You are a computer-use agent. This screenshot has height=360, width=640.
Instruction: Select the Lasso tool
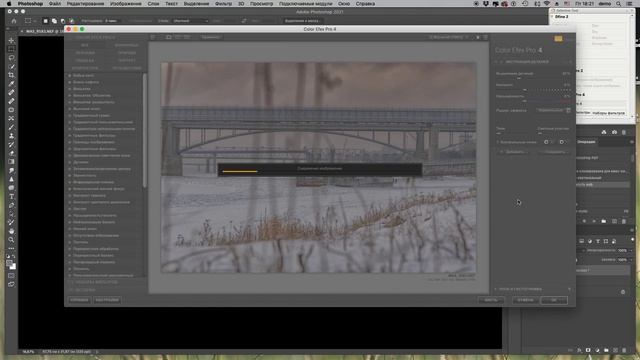11,58
